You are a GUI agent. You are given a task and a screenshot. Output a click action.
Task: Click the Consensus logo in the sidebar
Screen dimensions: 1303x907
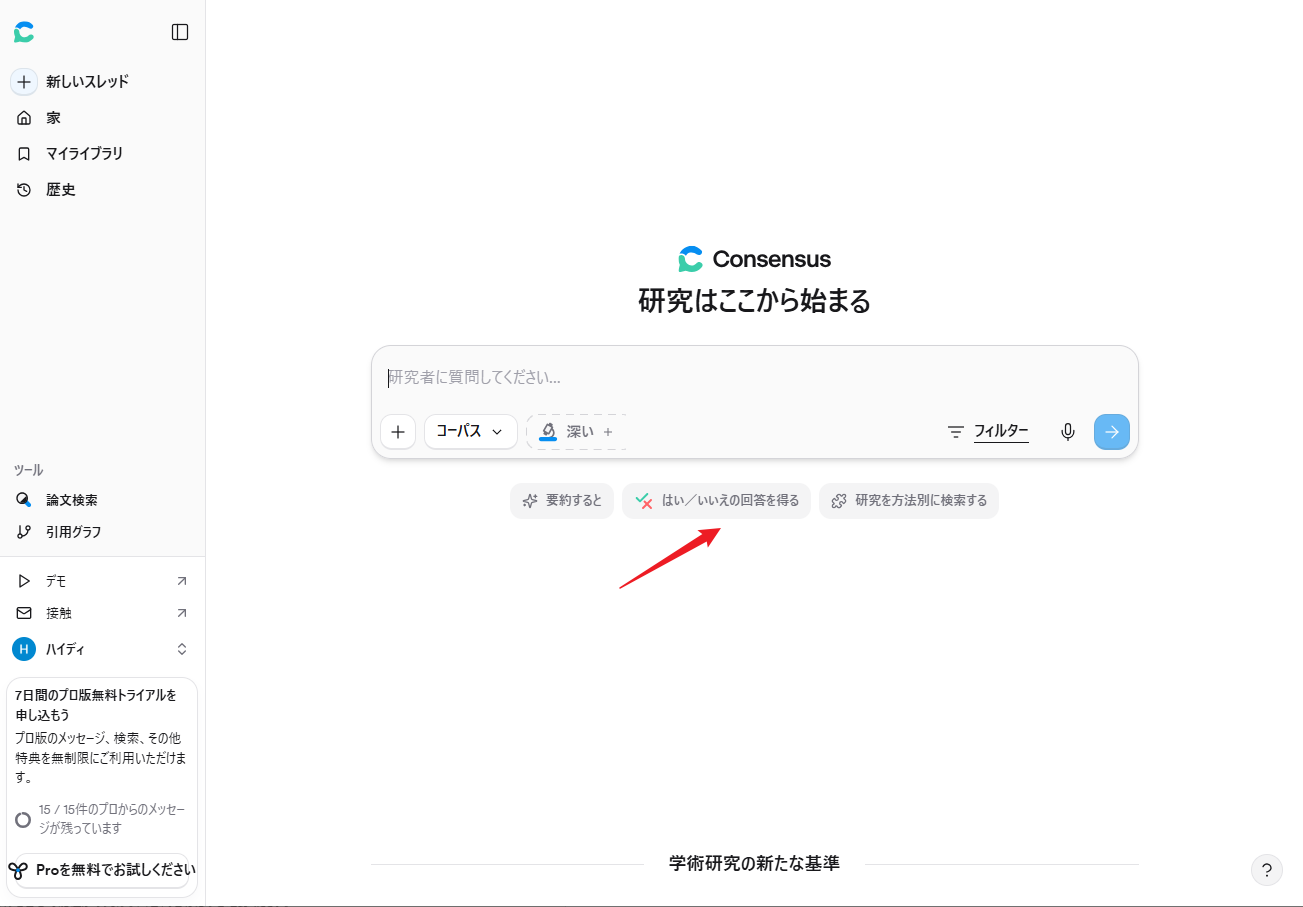coord(24,32)
